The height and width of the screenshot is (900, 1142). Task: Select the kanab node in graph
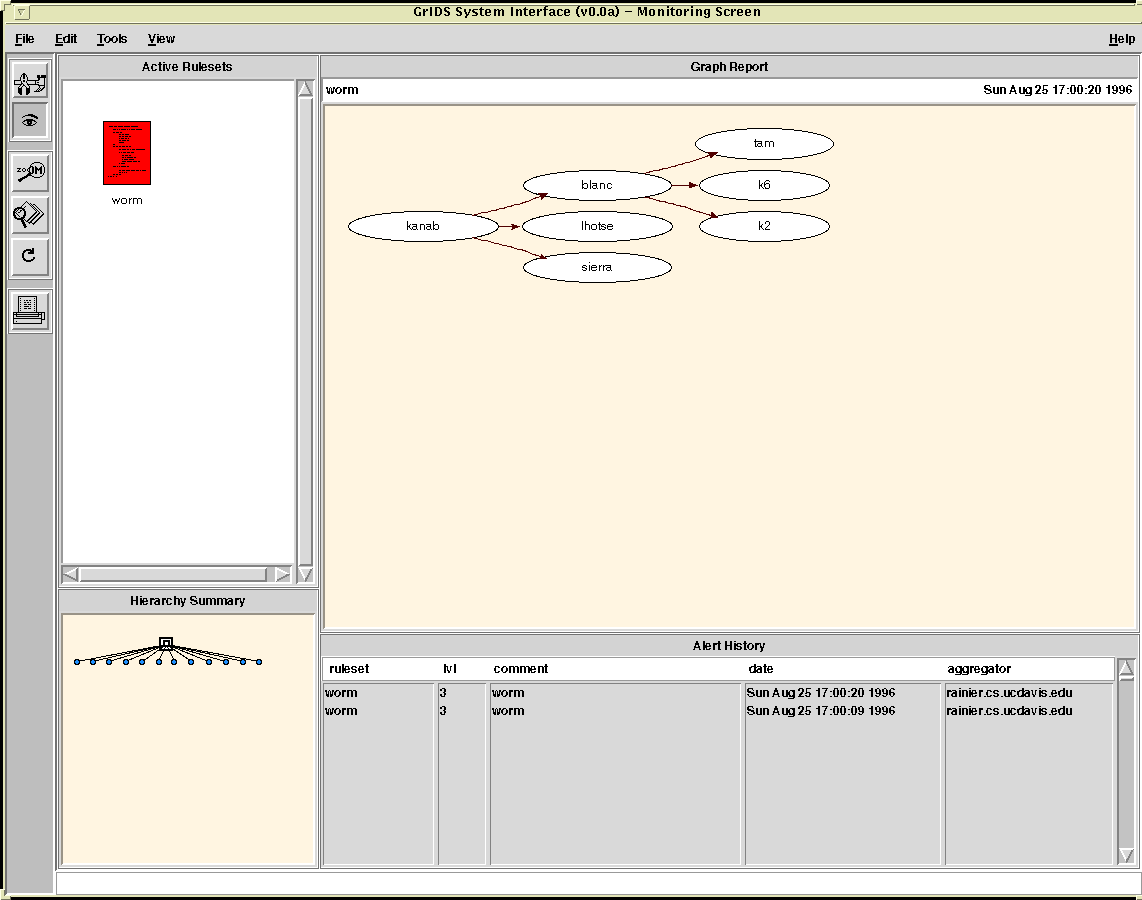[x=422, y=226]
